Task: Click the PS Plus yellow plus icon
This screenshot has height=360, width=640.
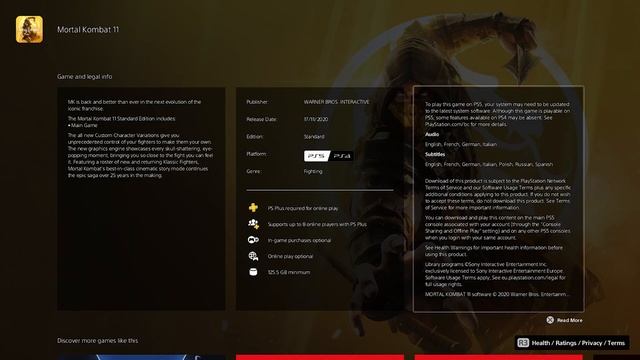Action: (253, 208)
